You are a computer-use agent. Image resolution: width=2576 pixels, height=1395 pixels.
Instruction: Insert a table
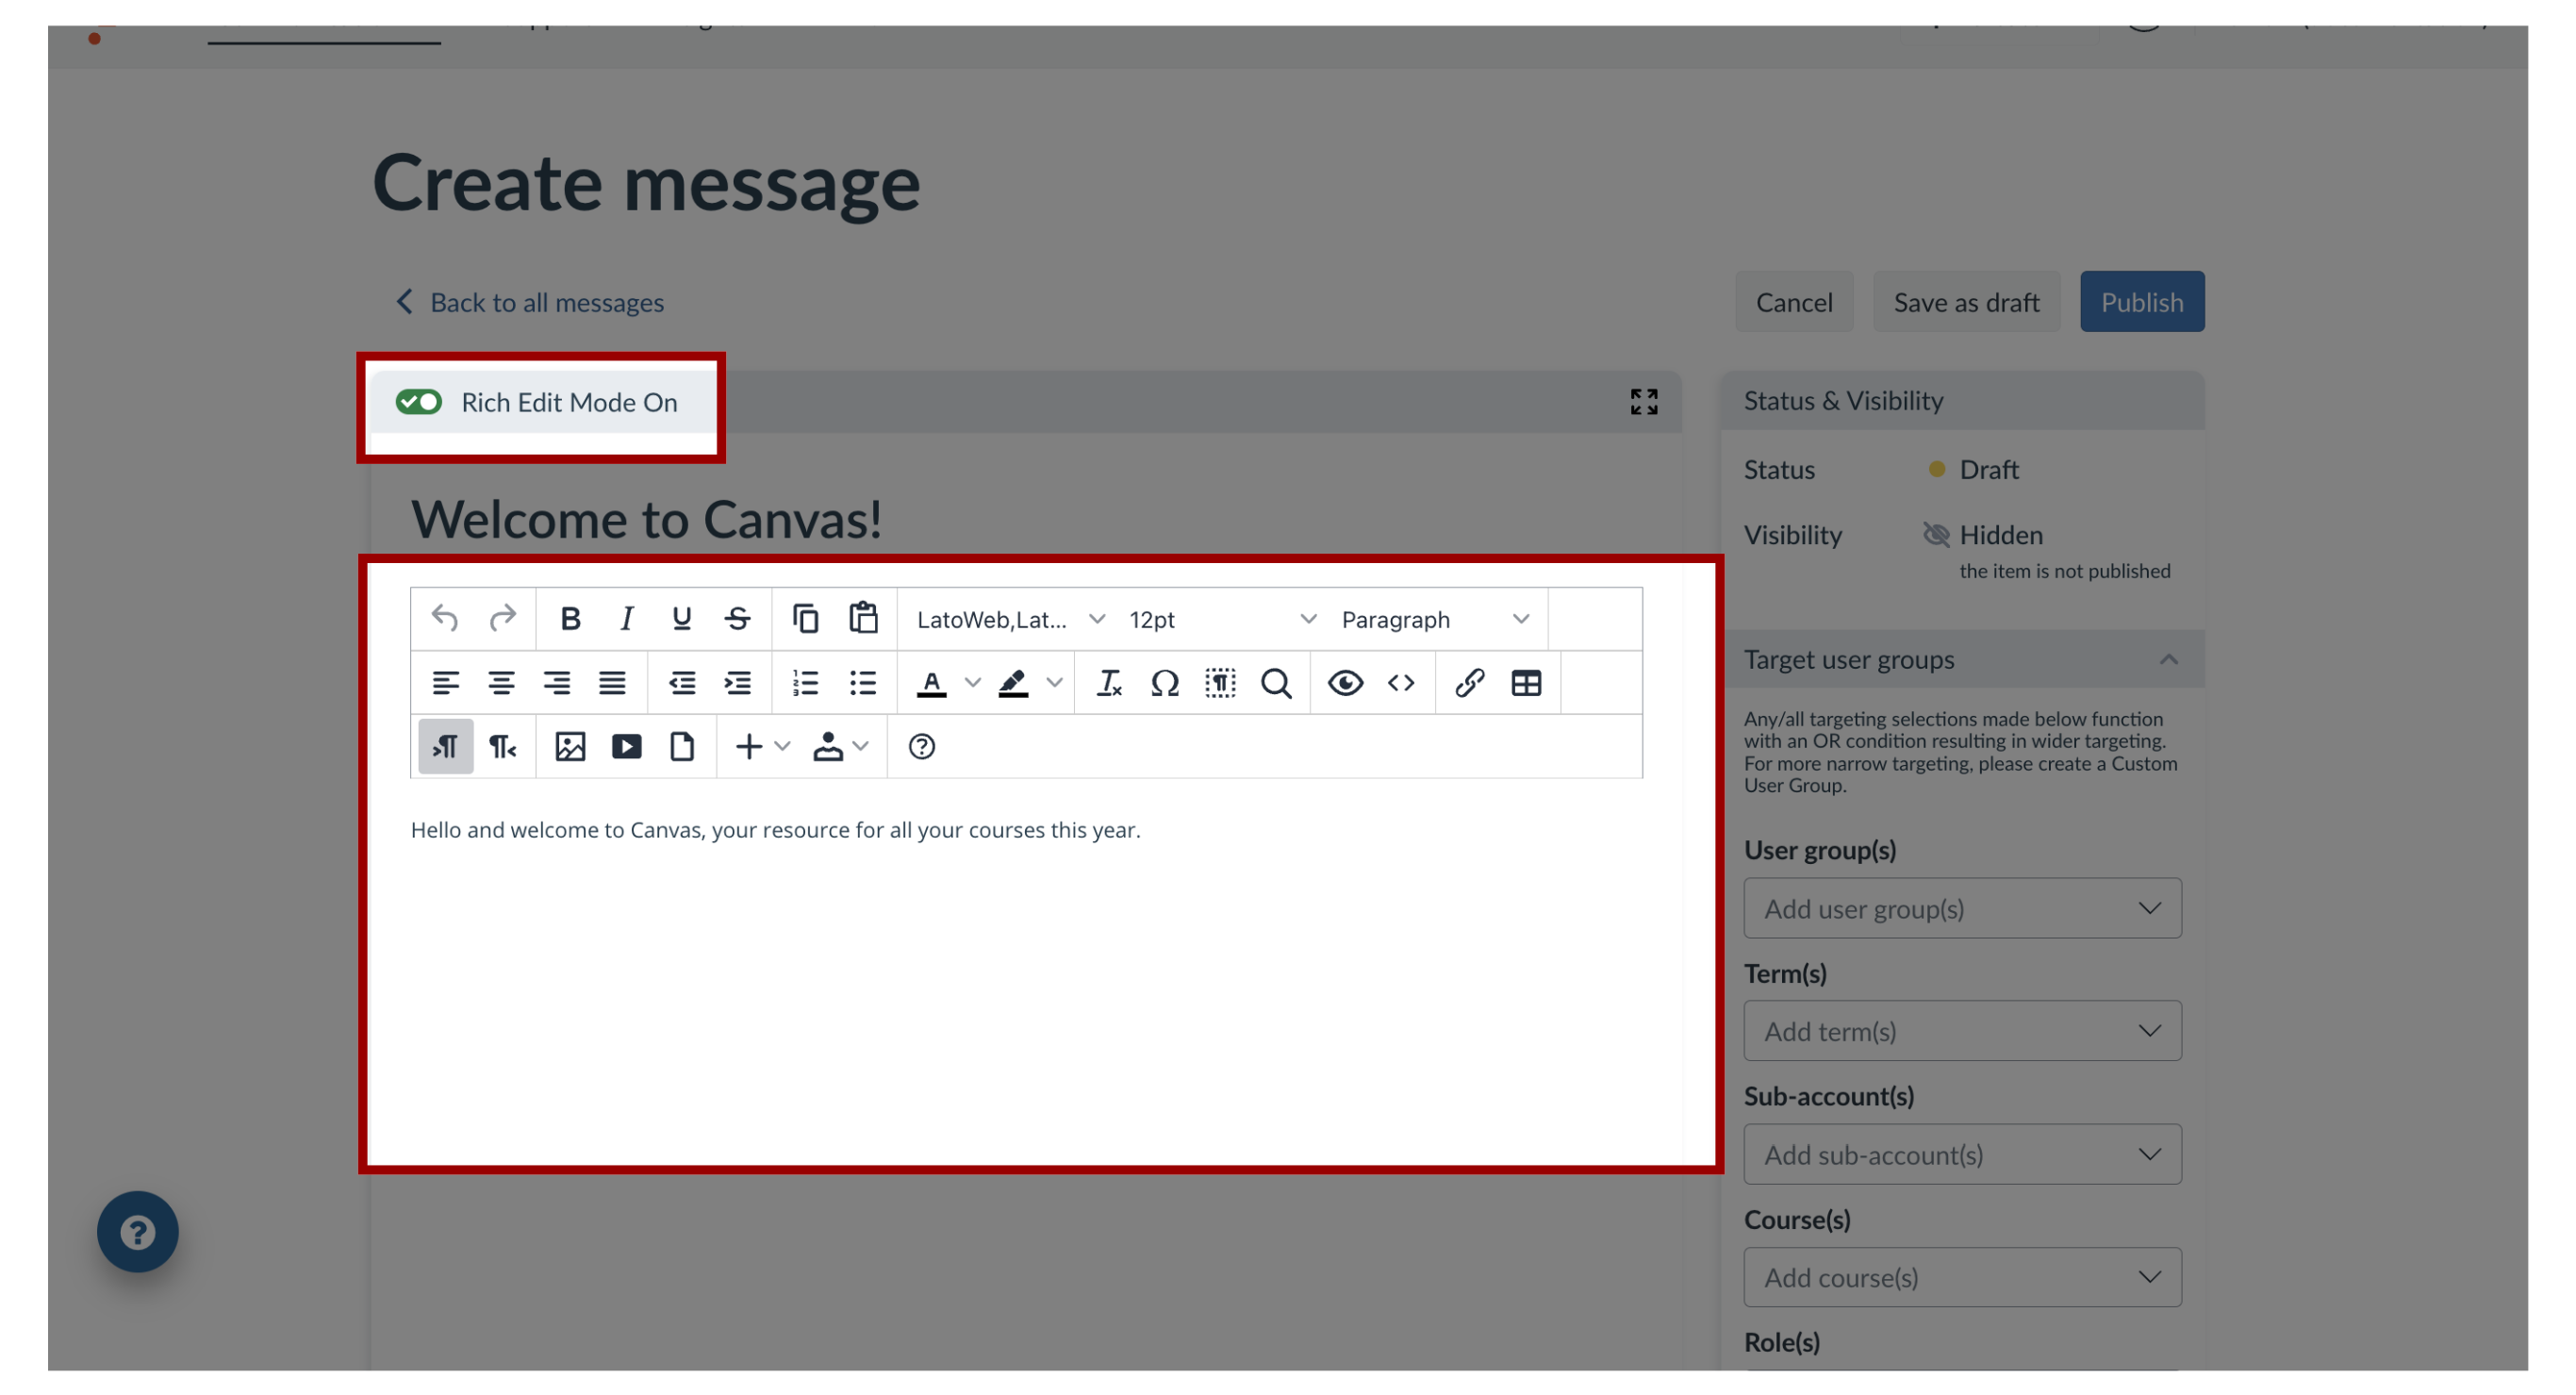(1526, 683)
